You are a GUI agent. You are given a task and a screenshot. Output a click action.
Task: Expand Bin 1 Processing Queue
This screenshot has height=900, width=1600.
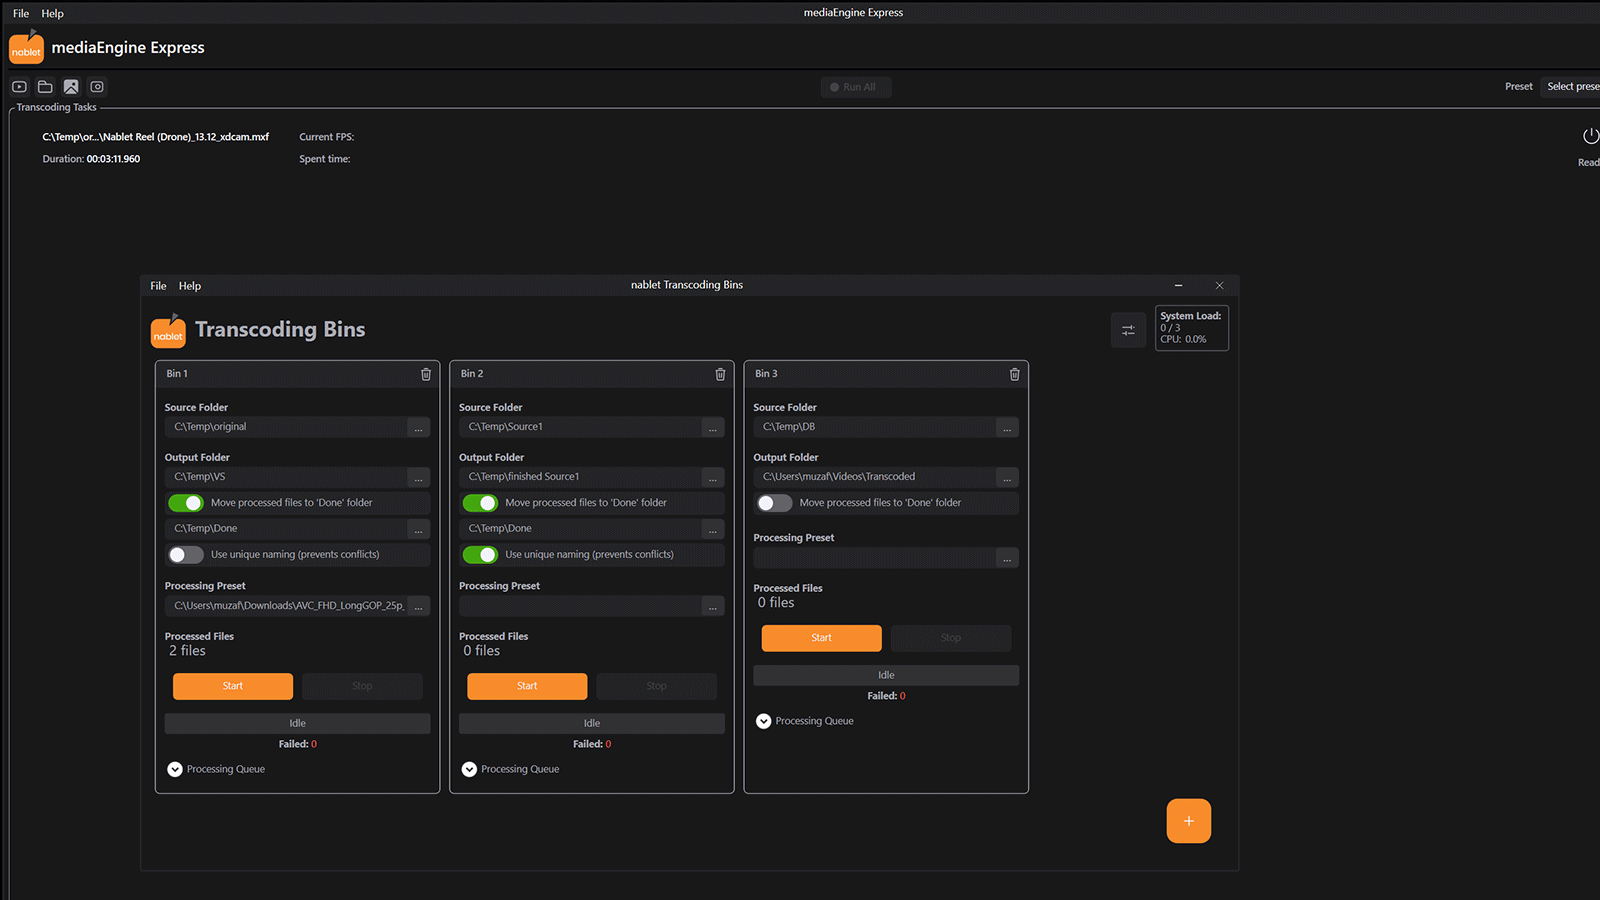175,769
